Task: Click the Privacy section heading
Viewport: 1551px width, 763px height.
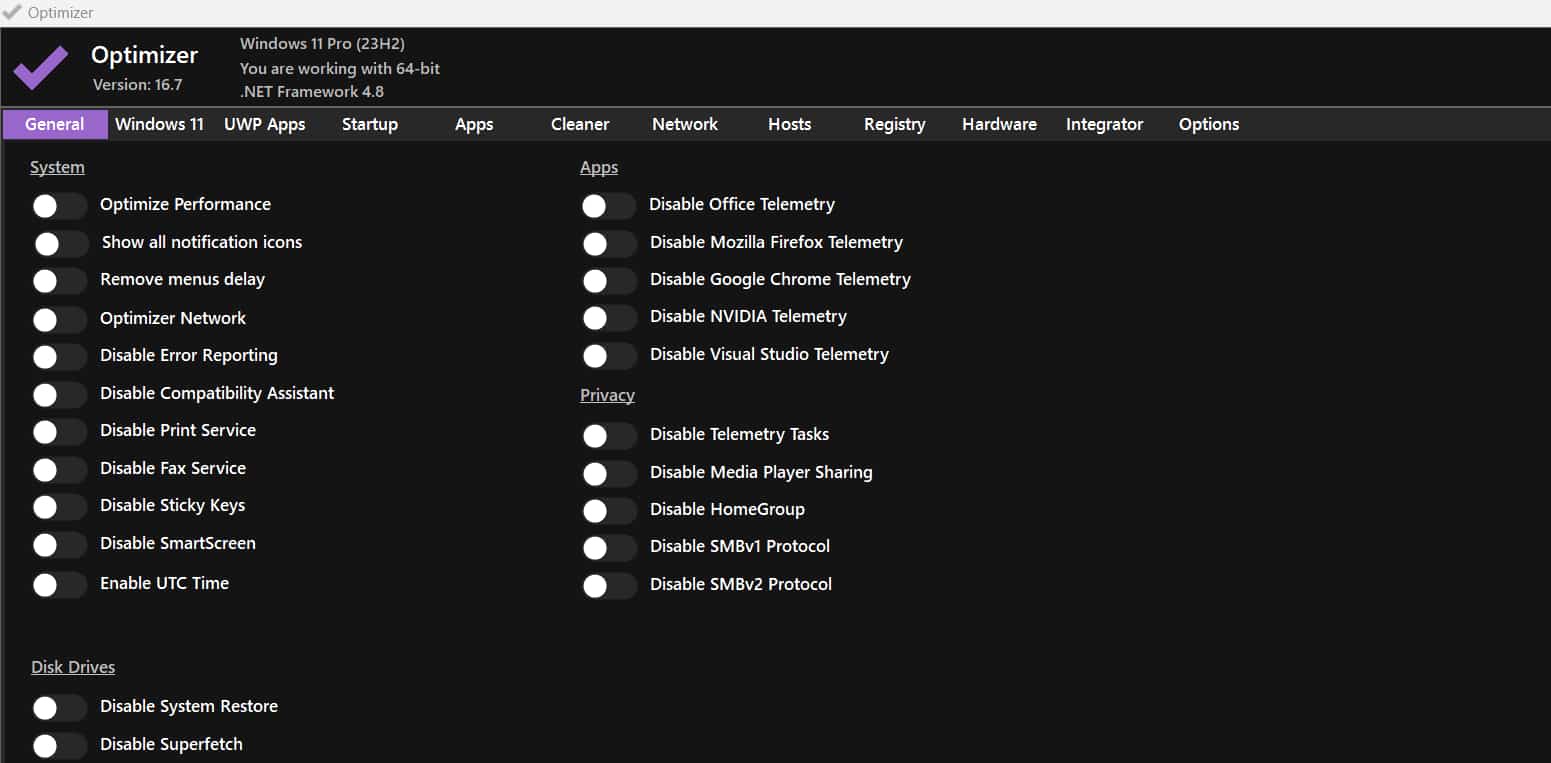Action: click(x=607, y=395)
